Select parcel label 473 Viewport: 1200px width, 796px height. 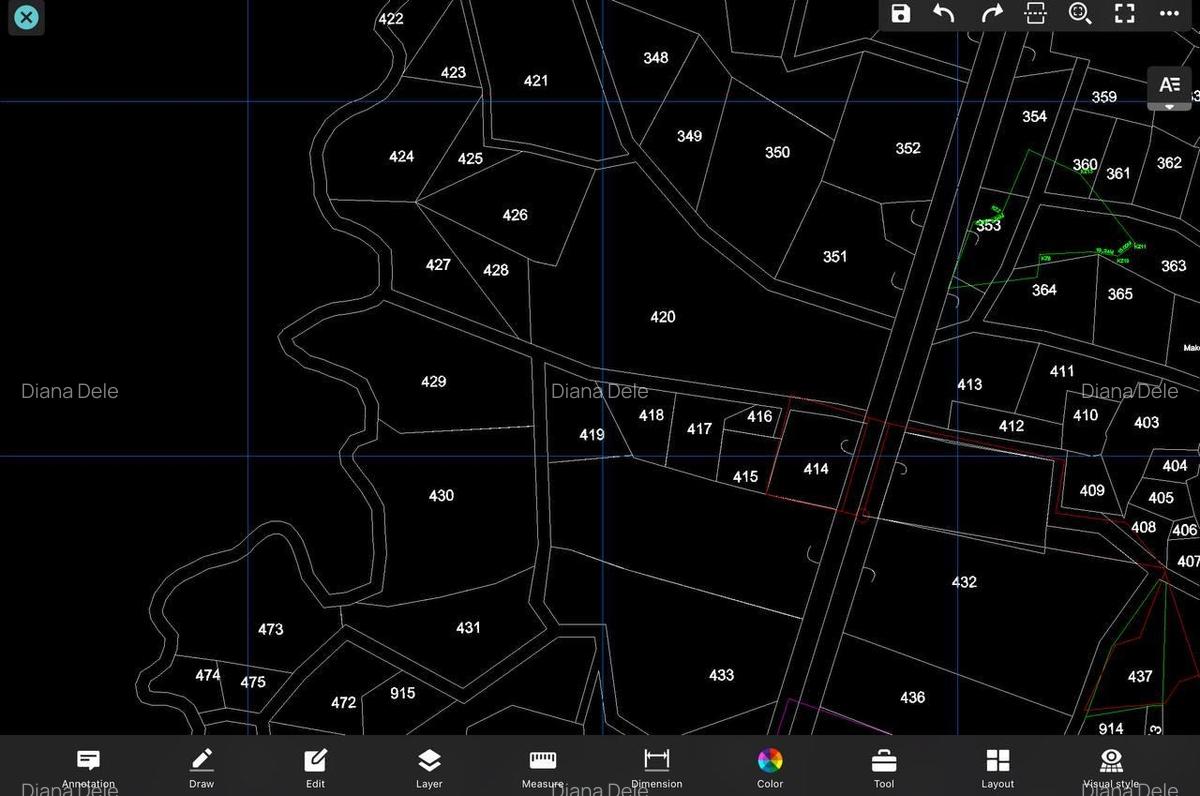pos(271,630)
